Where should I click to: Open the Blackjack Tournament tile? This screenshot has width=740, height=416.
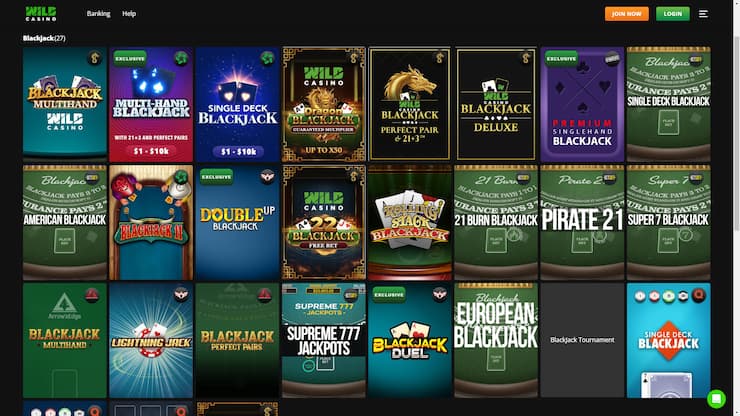tap(582, 340)
